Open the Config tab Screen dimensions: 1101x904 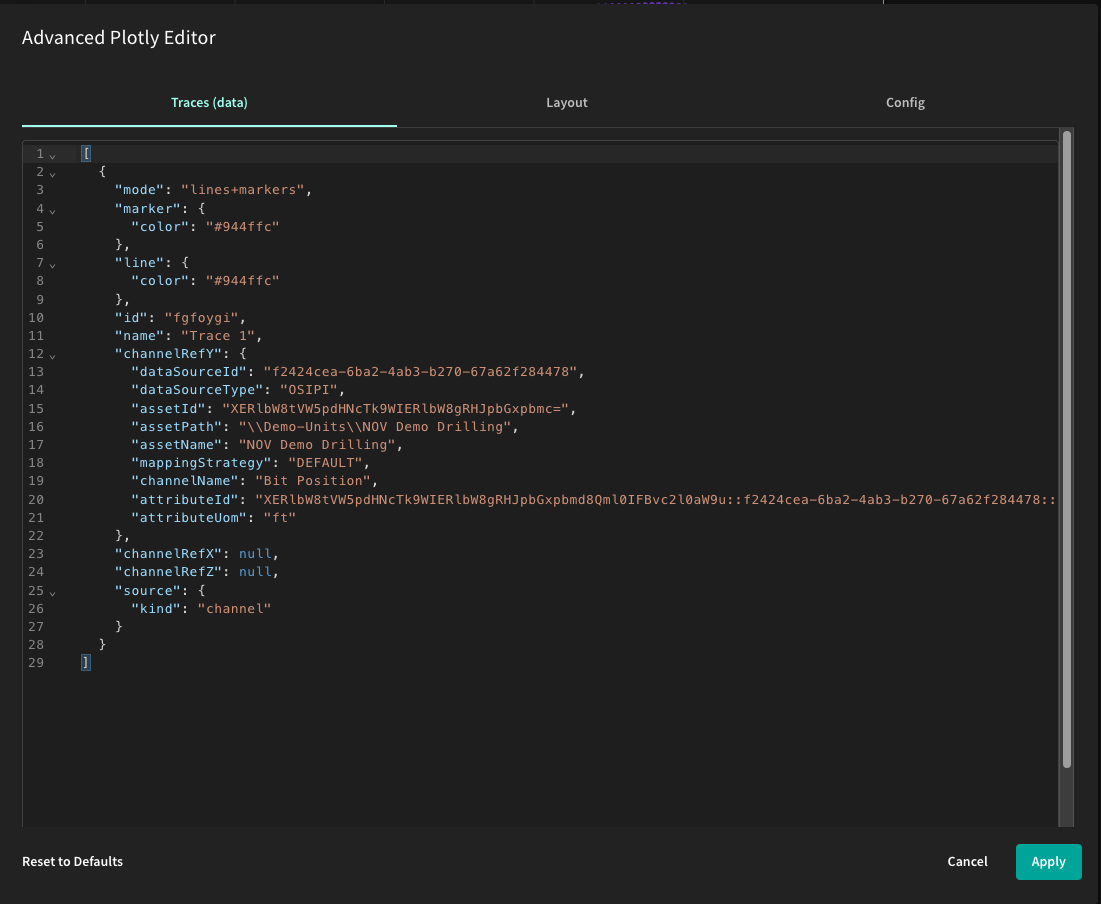(x=905, y=103)
